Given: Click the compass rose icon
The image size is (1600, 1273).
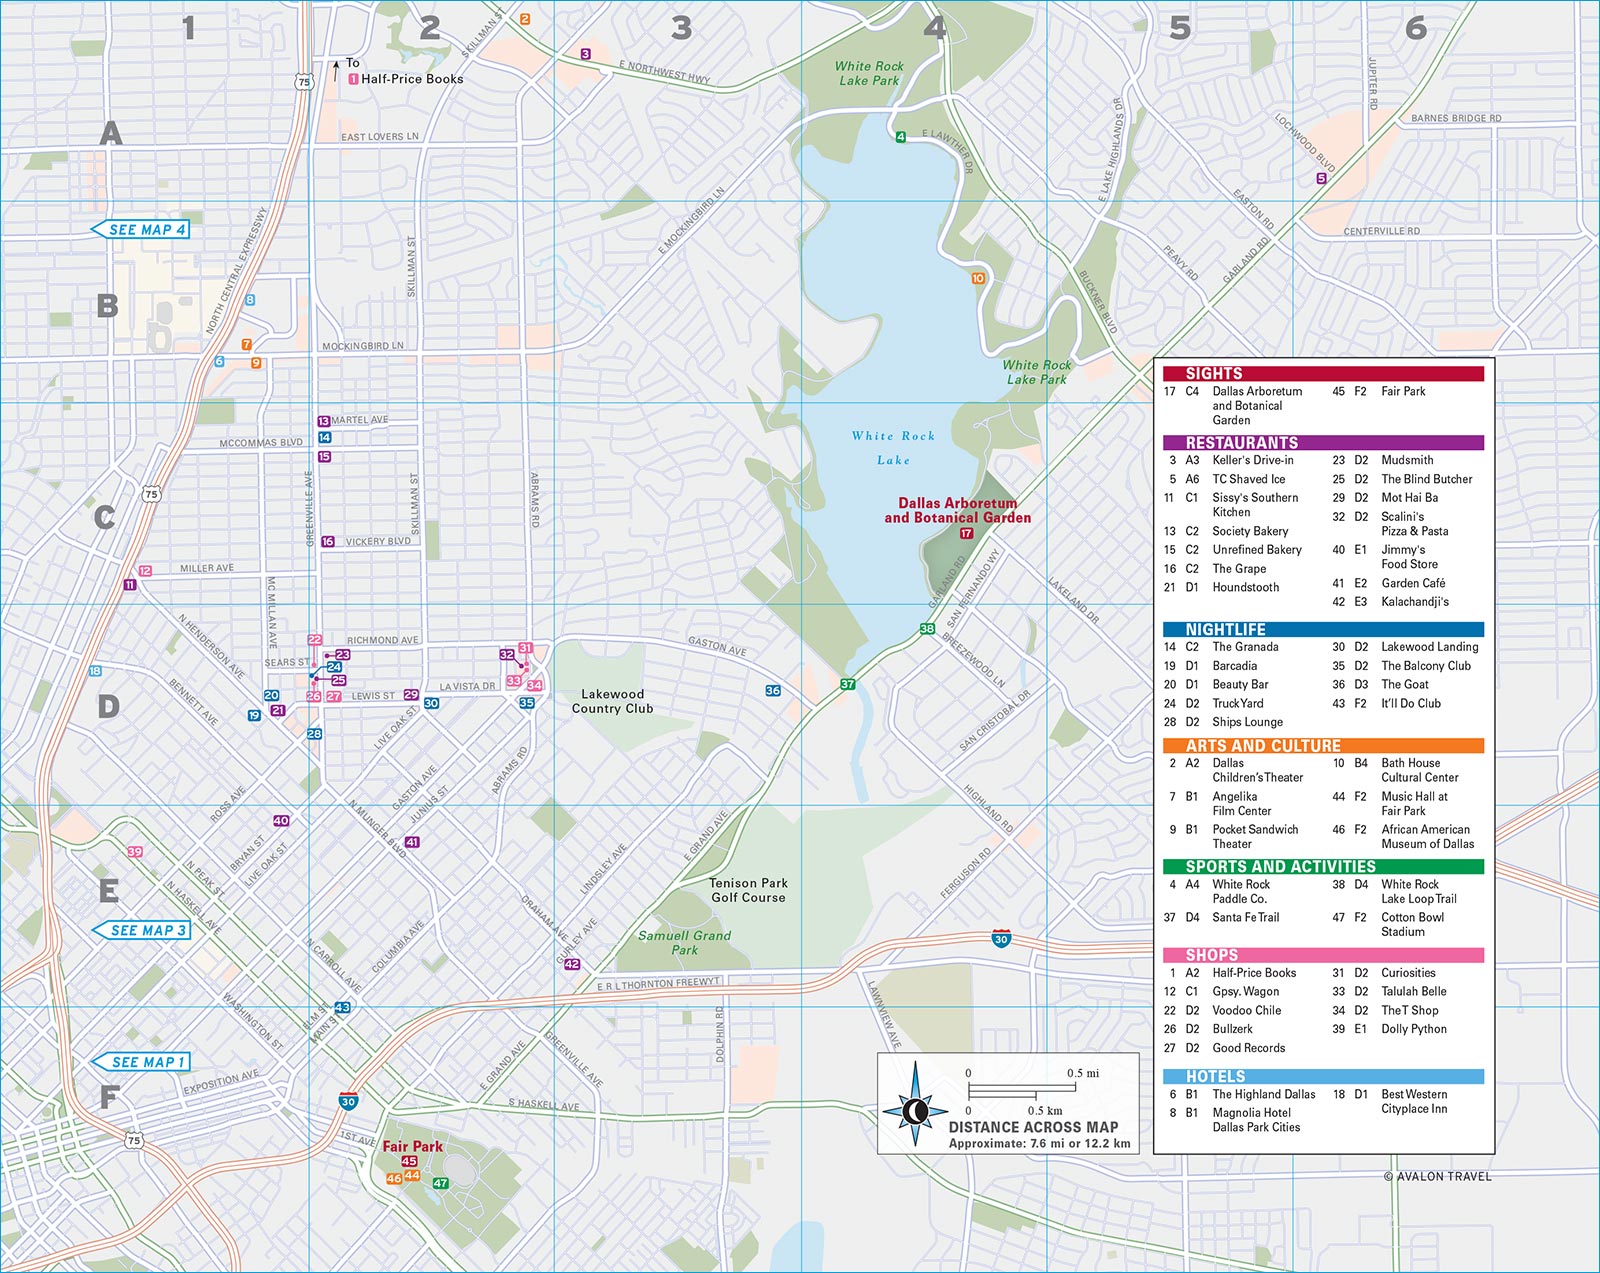Looking at the screenshot, I should pyautogui.click(x=914, y=1109).
